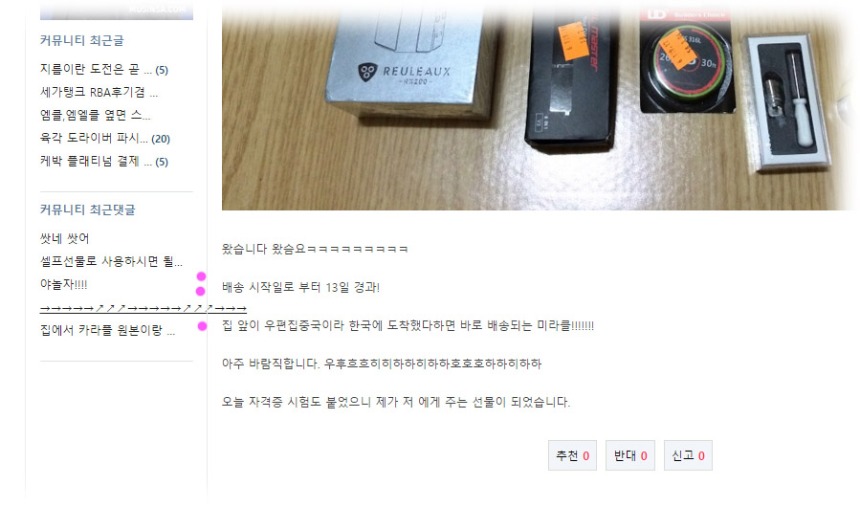
Task: Open the comment 셀프선물로 사용하시면 될
Action: click(x=111, y=261)
